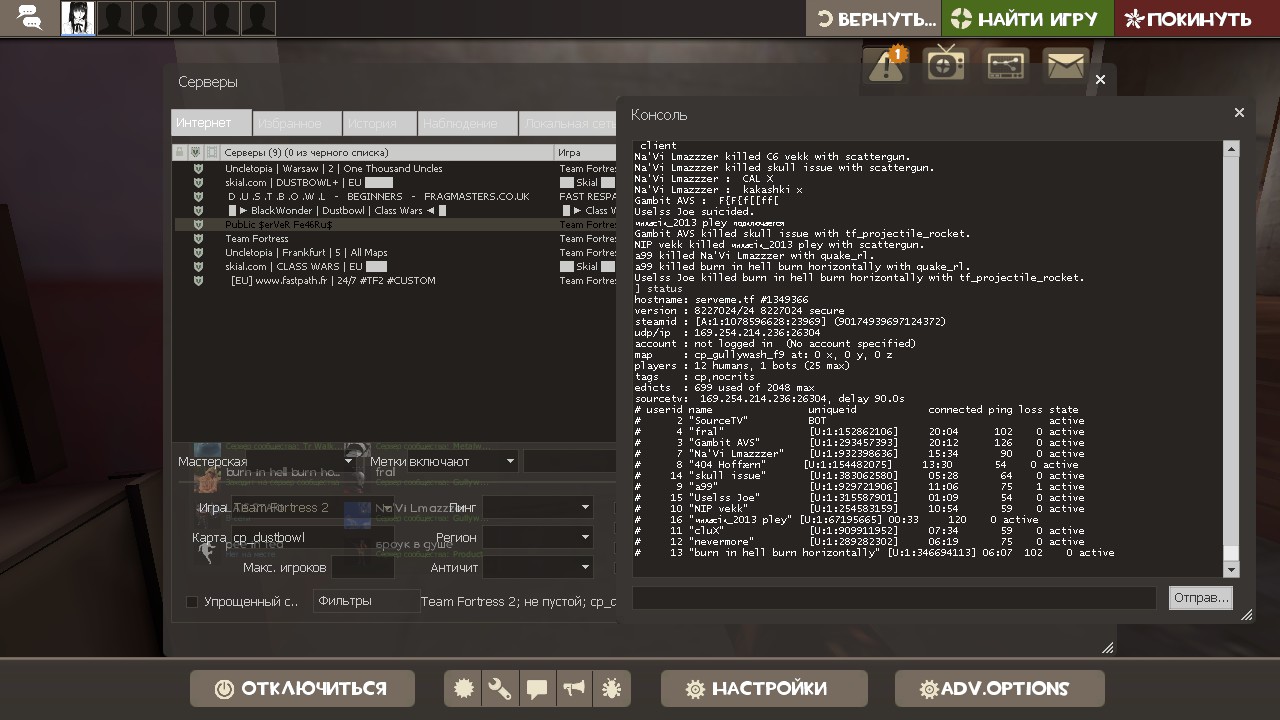Click the shield icon on the PubLic $erVeR row
Image resolution: width=1280 pixels, height=720 pixels.
click(198, 225)
